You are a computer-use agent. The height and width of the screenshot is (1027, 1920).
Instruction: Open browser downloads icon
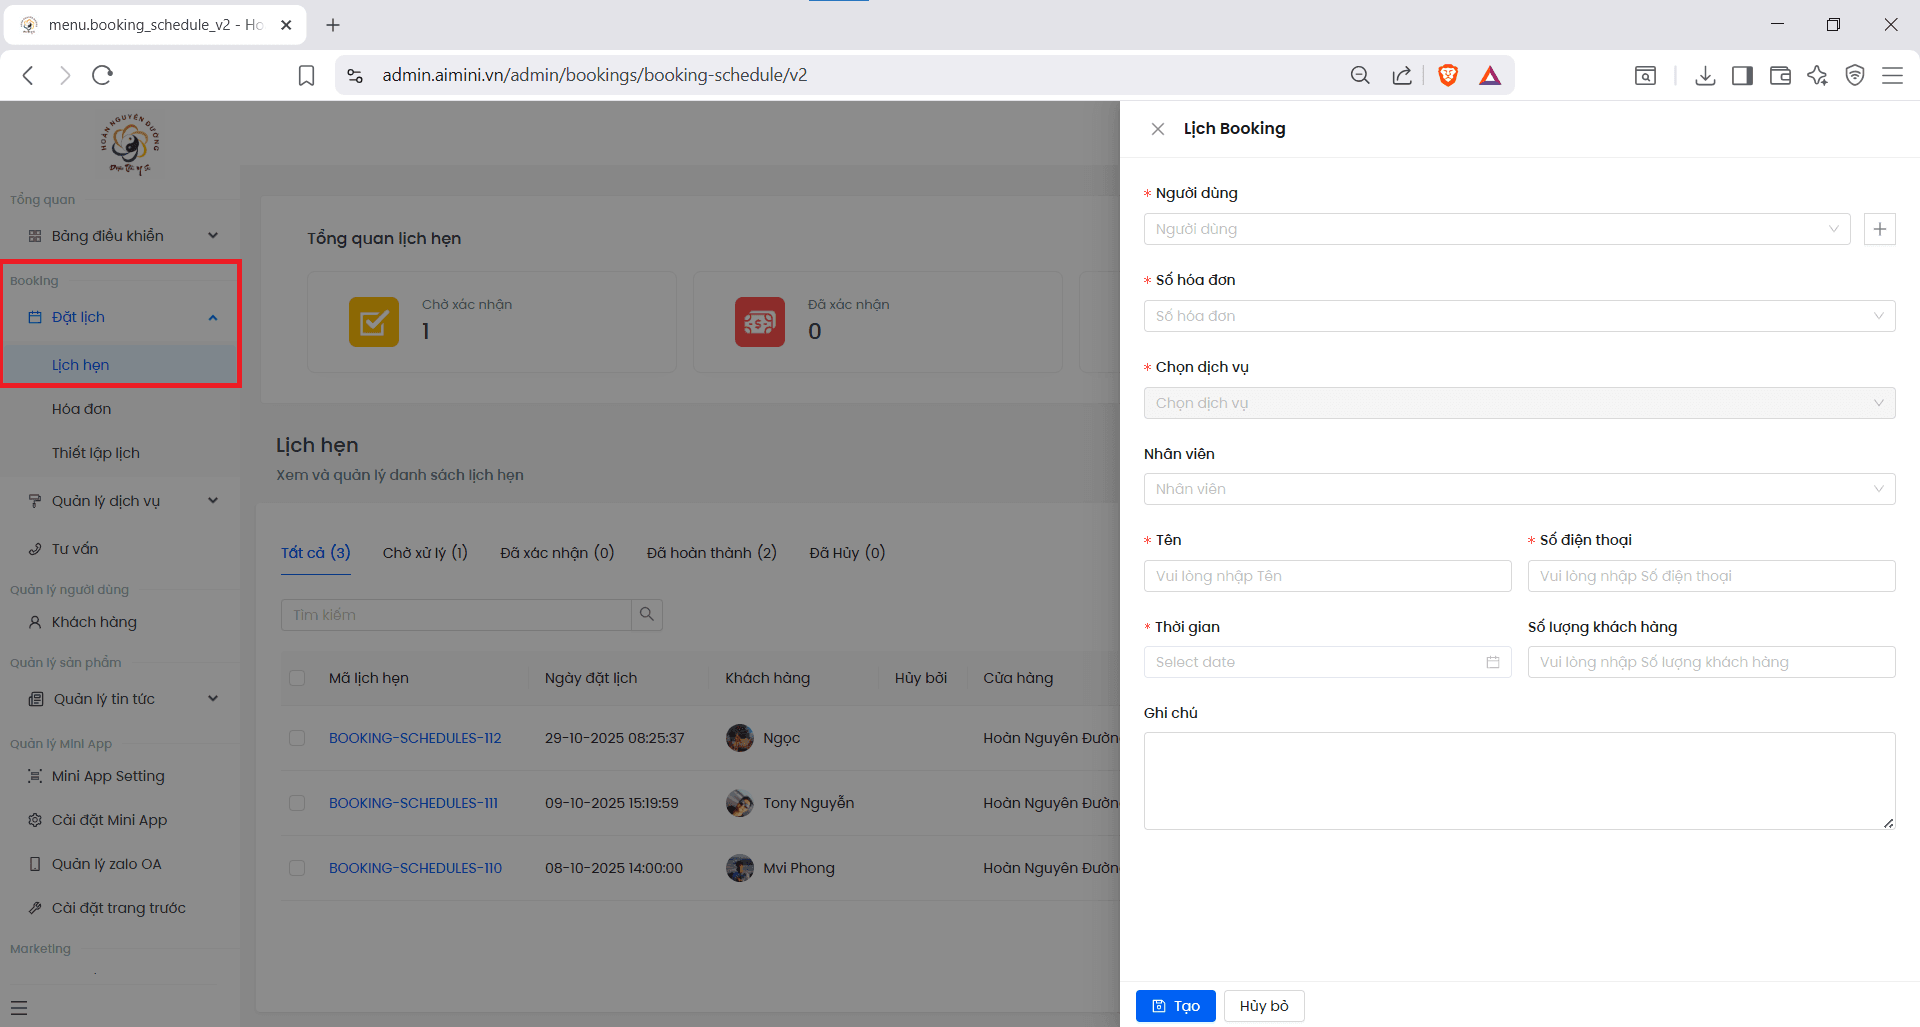[1705, 75]
